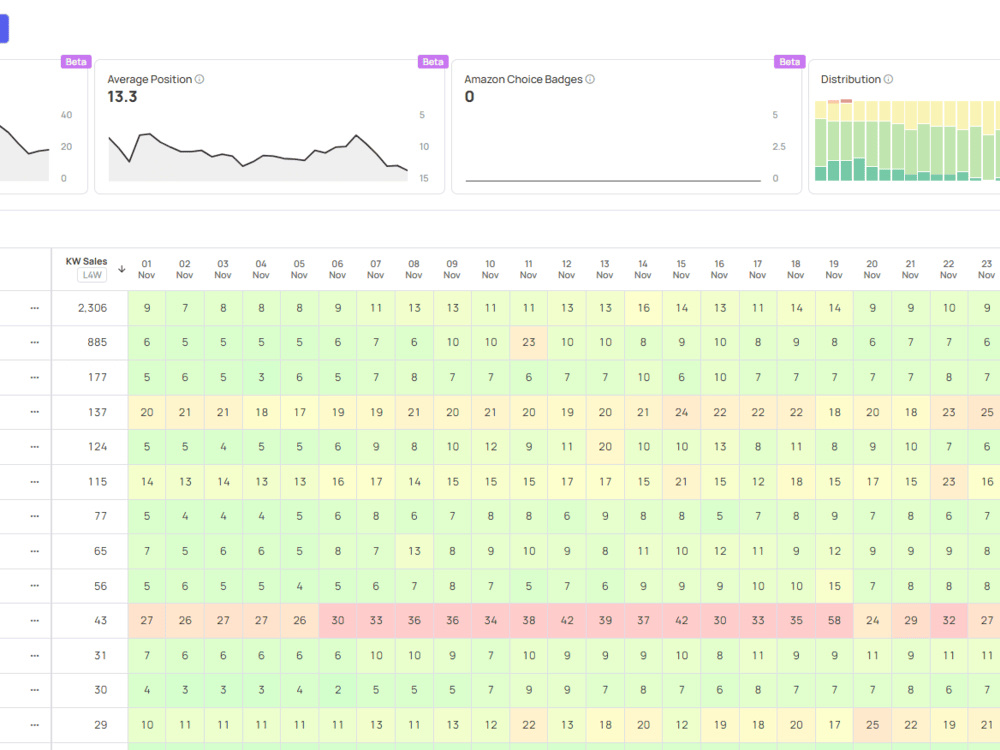Open the three-dot menu for row 43
This screenshot has height=750, width=1000.
34,621
